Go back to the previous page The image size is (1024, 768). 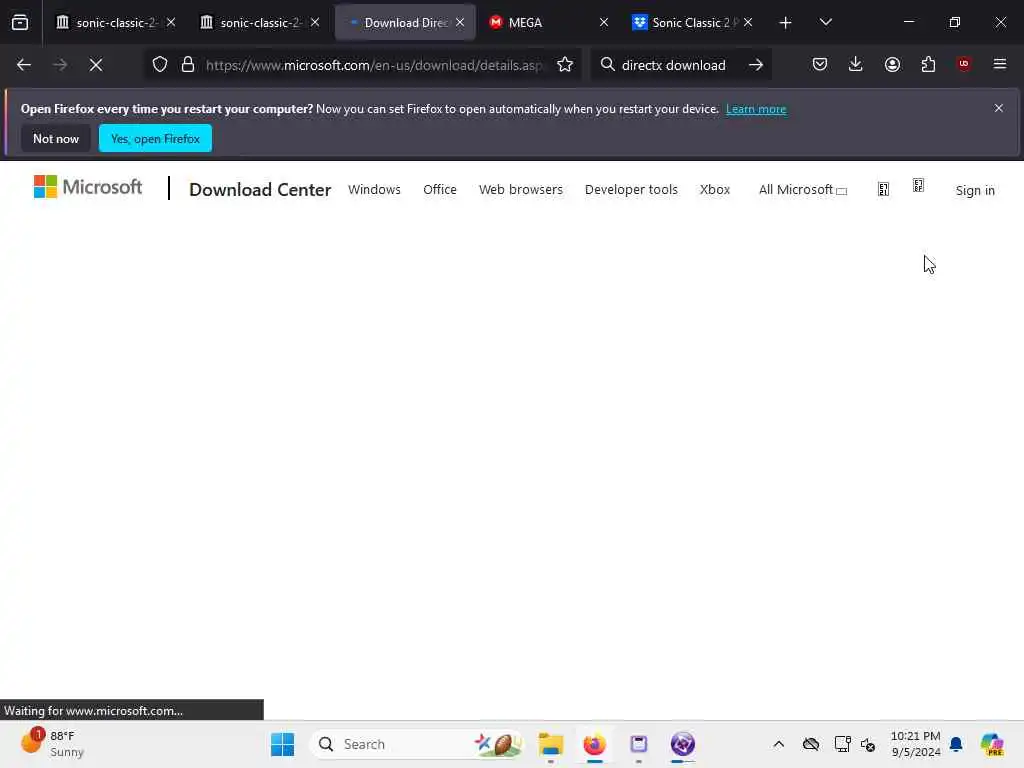24,65
